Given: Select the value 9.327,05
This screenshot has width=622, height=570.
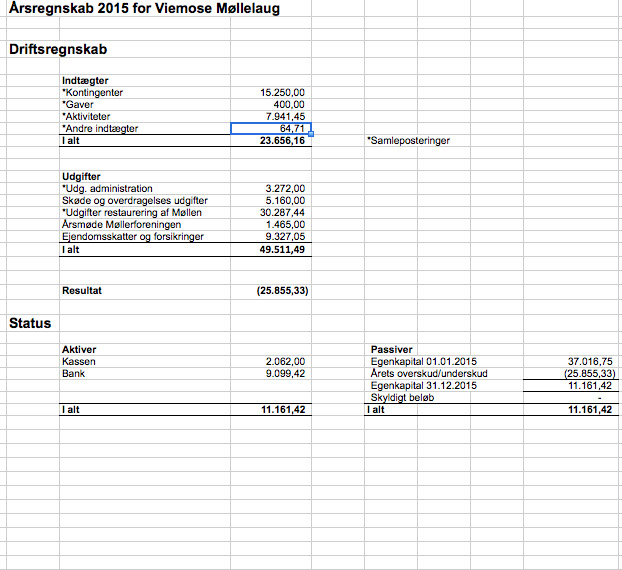Looking at the screenshot, I should point(285,236).
